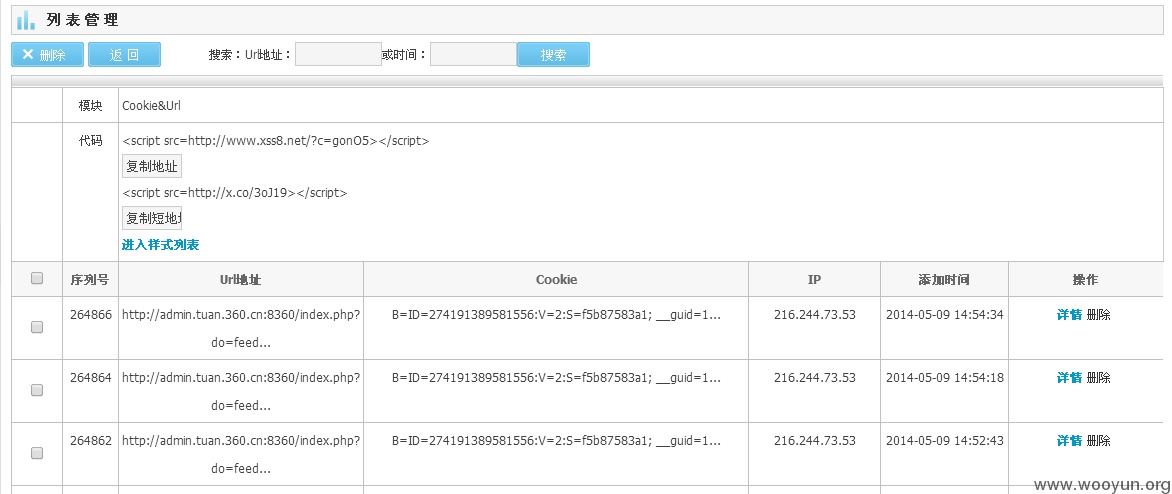
Task: Toggle the select-all checkbox in table header
Action: click(37, 279)
